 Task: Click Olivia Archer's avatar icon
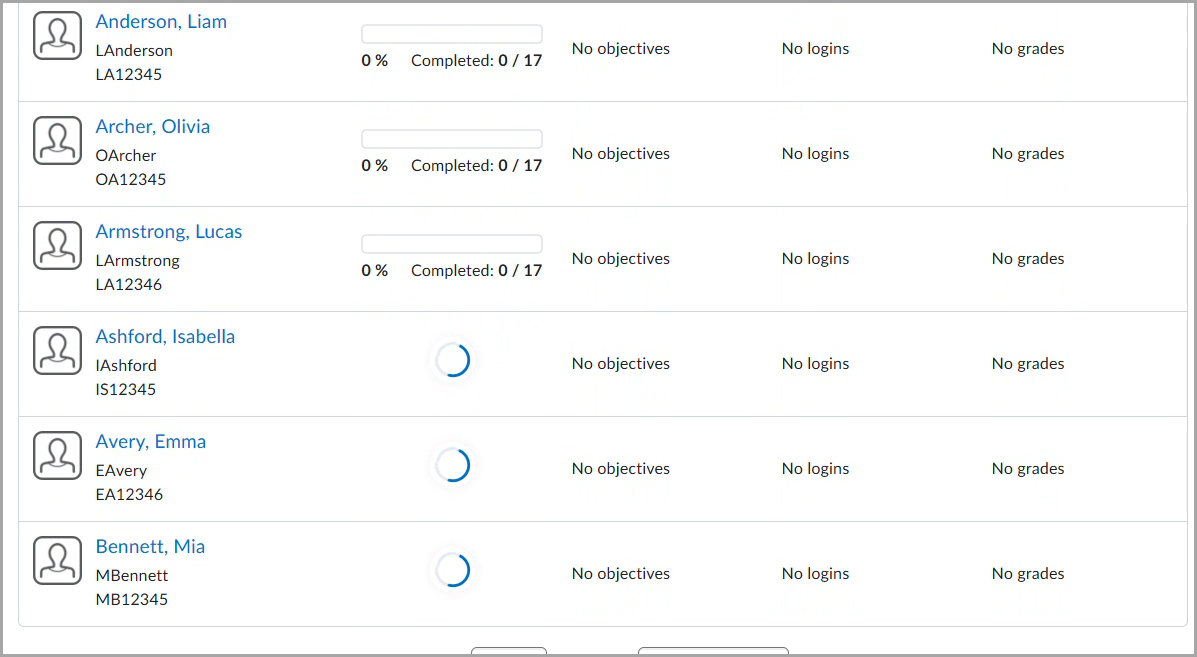57,140
